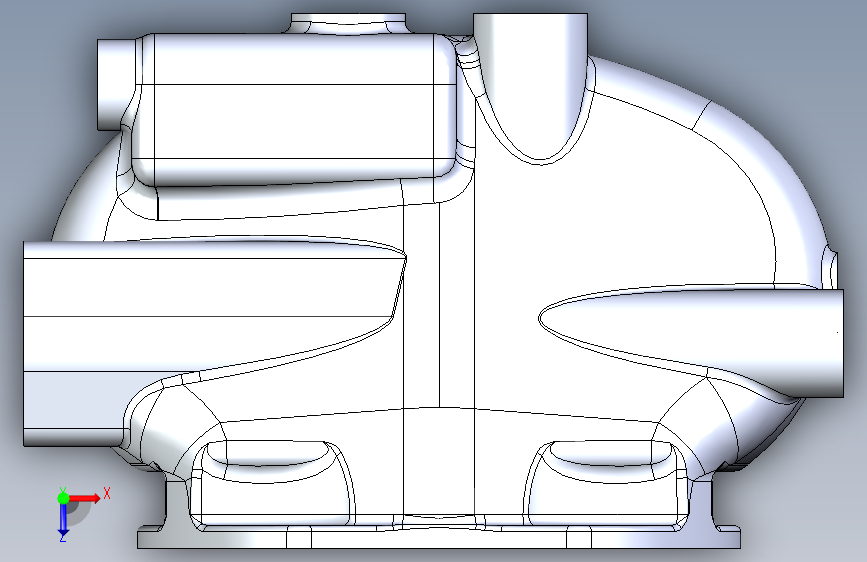Select the small cylindrical stub at upper left
This screenshot has height=562, width=867.
[115, 84]
